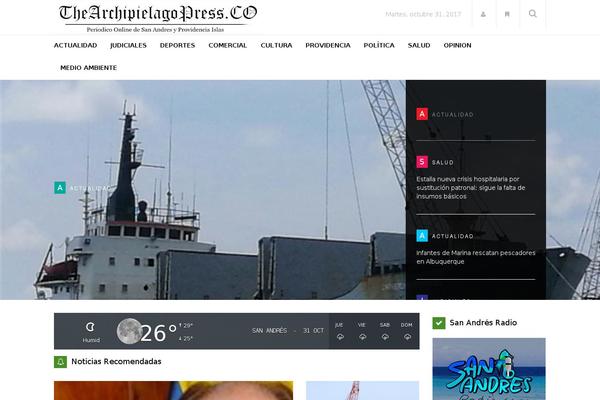Open the ACTUALIDAD menu item
The height and width of the screenshot is (400, 600).
point(75,45)
